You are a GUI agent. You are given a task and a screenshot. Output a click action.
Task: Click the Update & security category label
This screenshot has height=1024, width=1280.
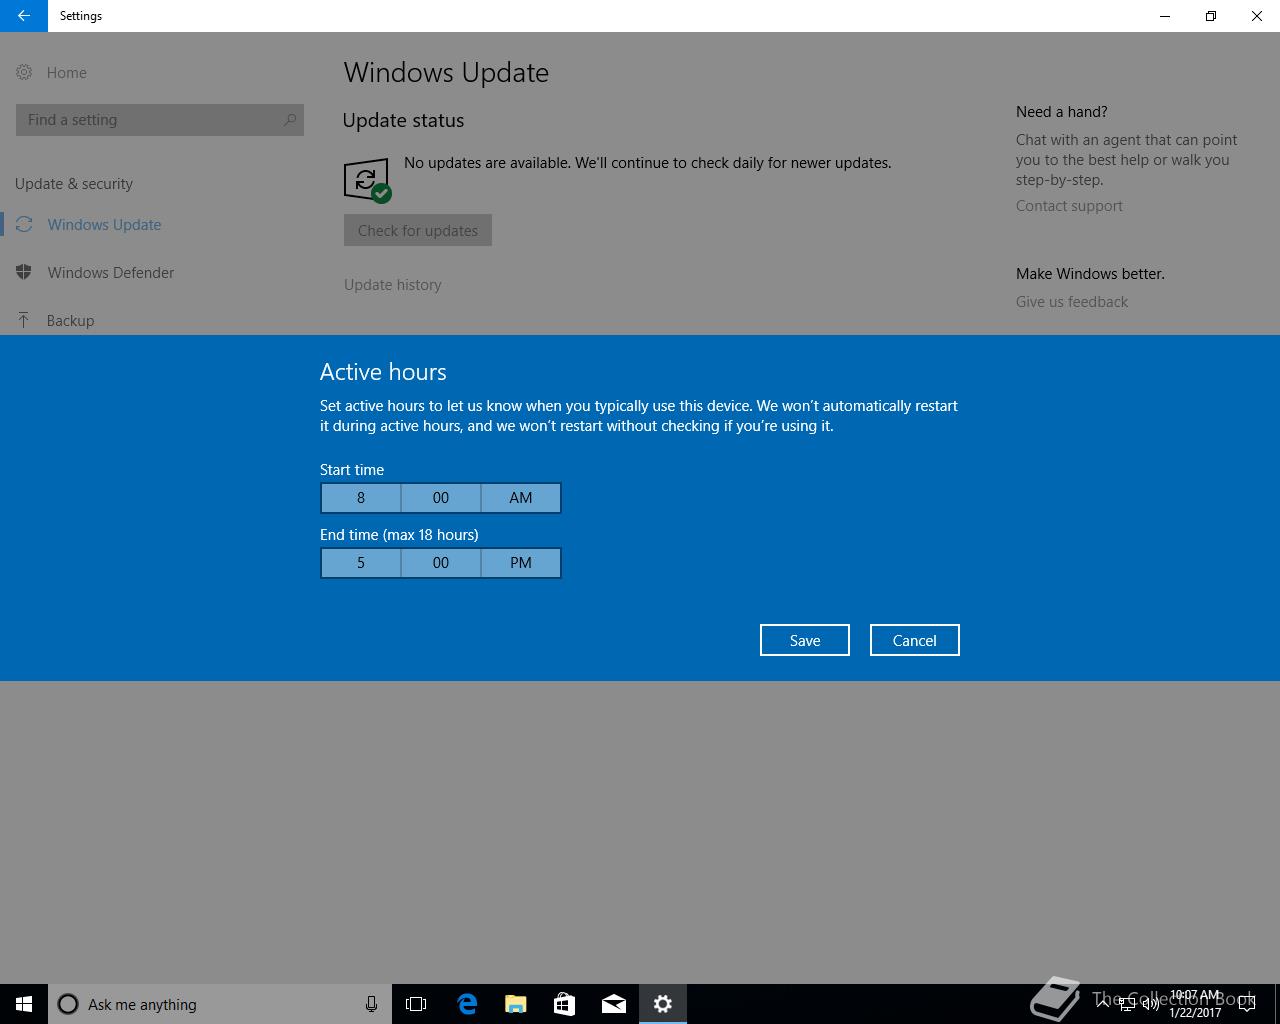74,184
